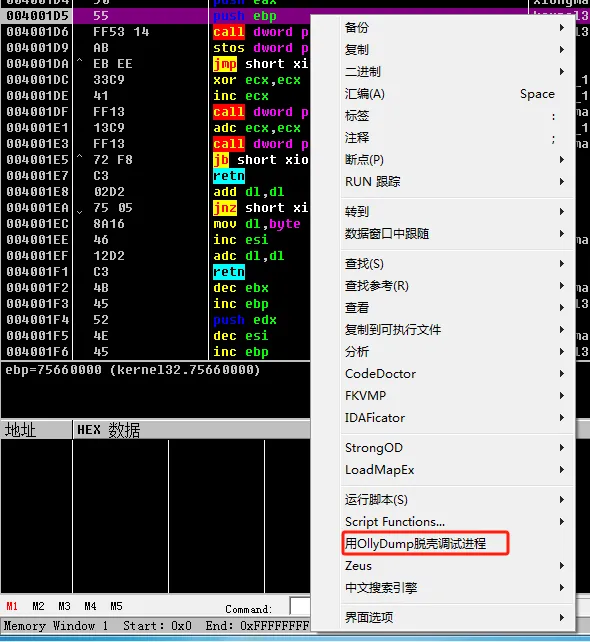Screen dimensions: 590x642
Task: Switch to M1 memory window tab
Action: tap(12, 606)
